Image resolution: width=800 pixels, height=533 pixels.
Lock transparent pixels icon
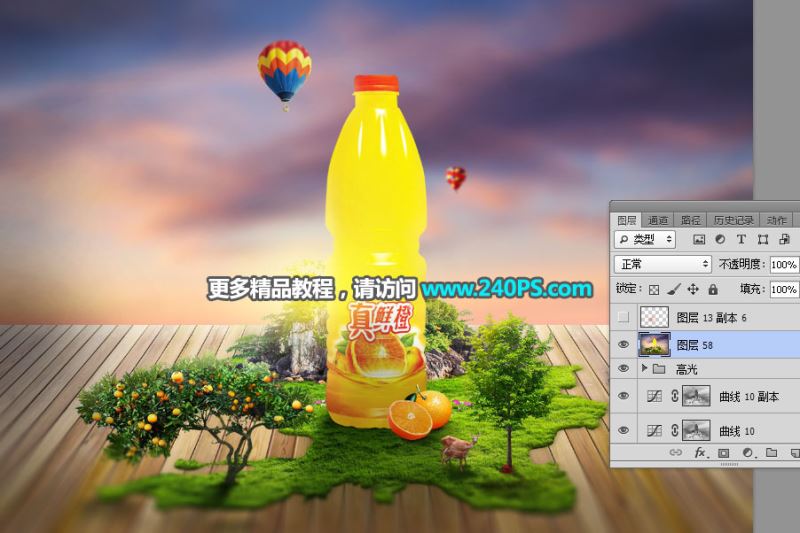(654, 290)
